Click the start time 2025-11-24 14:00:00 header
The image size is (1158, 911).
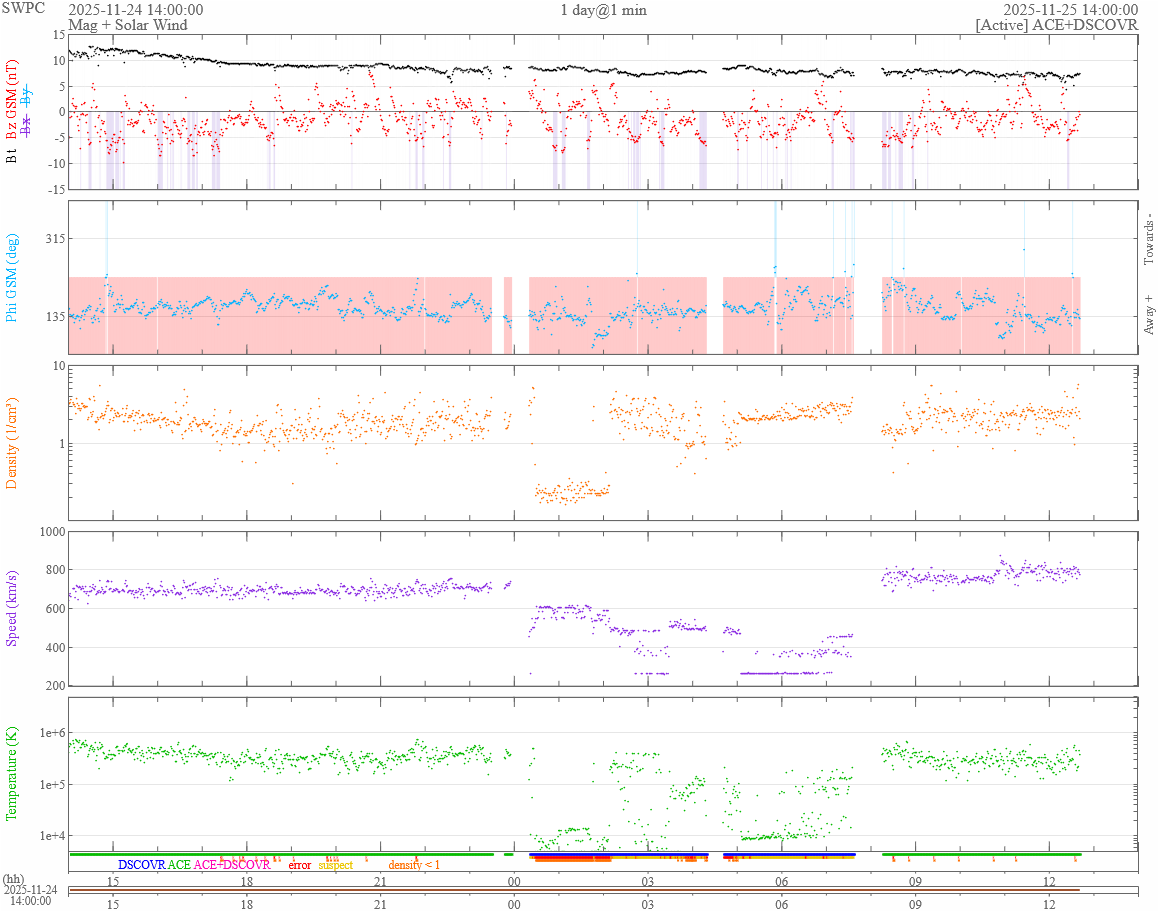135,10
